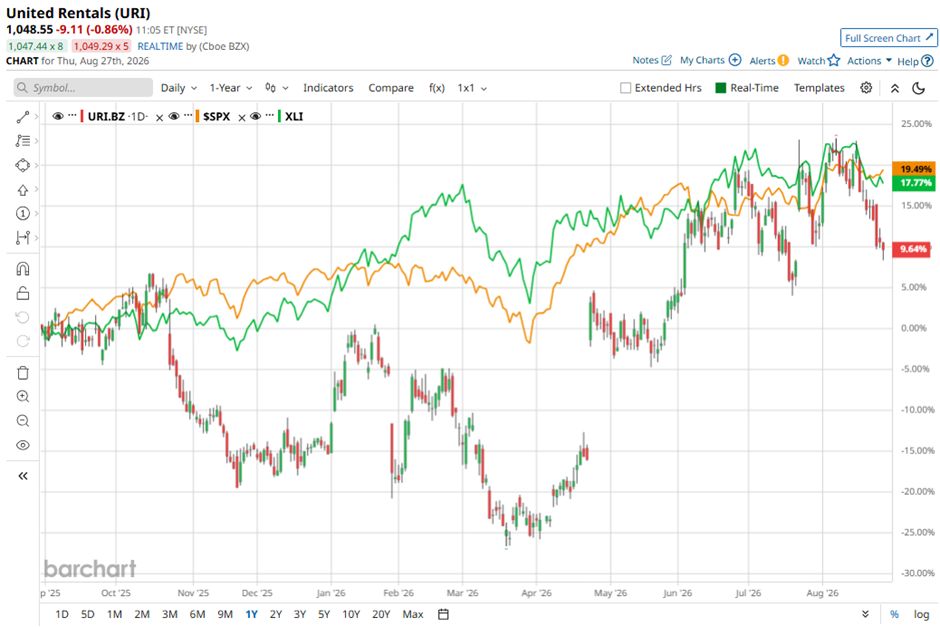
Task: Click the My Charts link
Action: (x=702, y=60)
